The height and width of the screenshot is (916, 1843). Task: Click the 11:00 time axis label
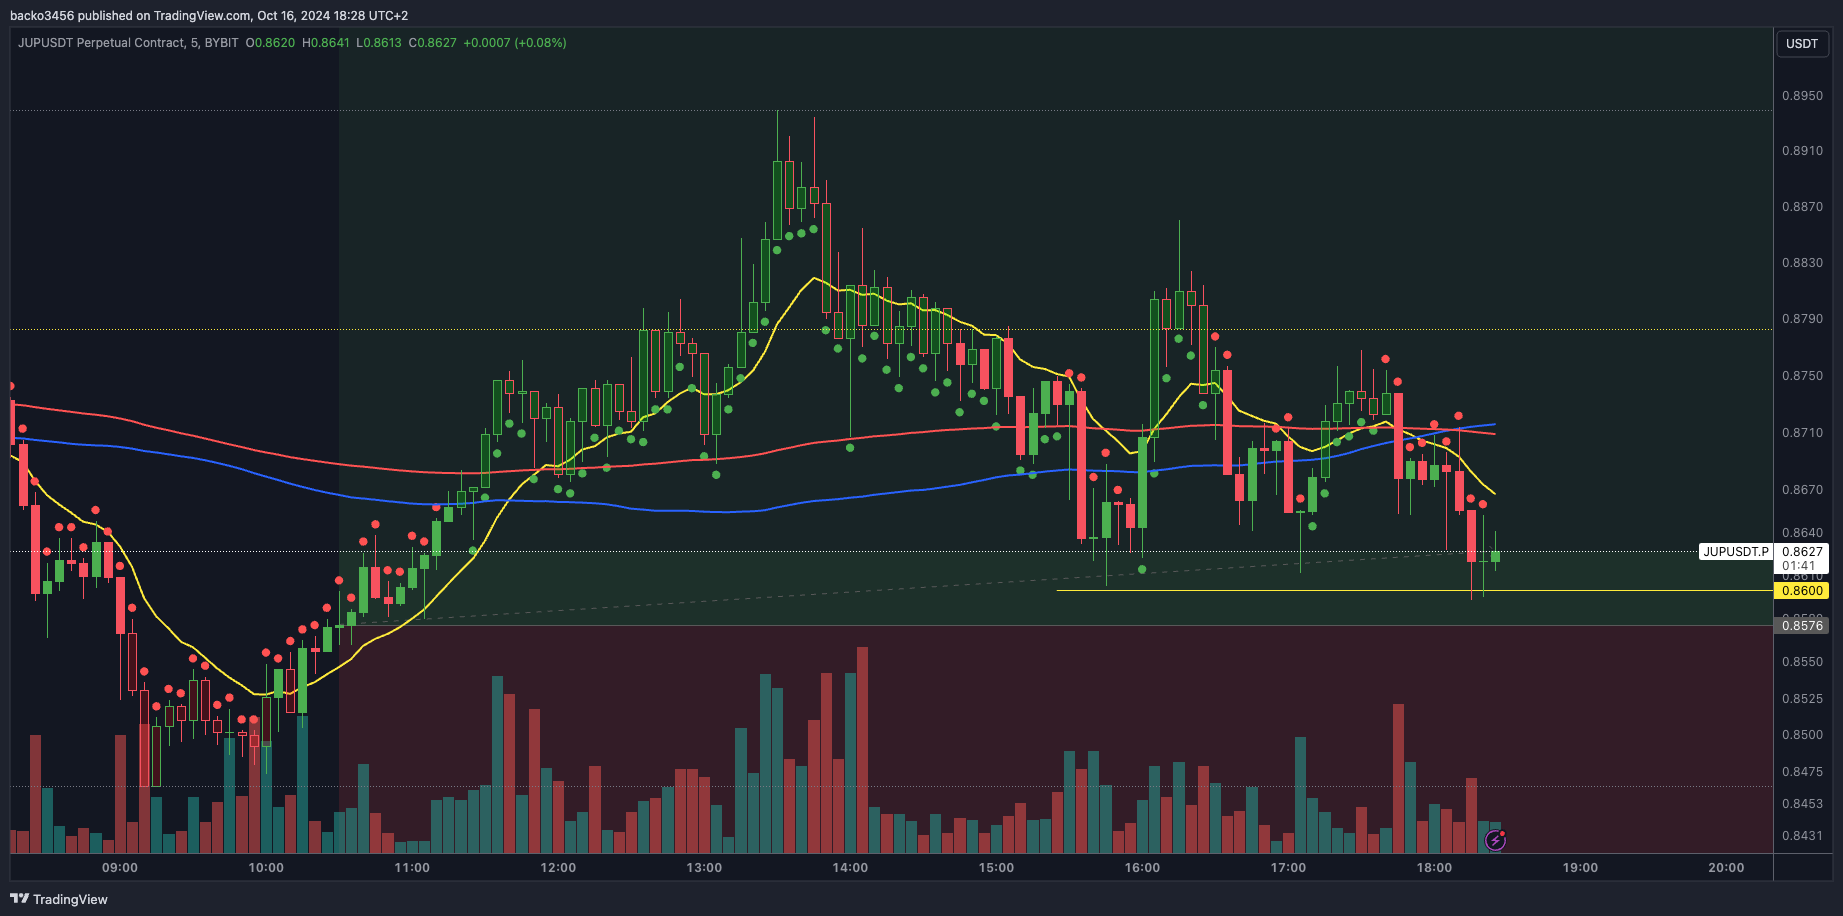[x=412, y=868]
